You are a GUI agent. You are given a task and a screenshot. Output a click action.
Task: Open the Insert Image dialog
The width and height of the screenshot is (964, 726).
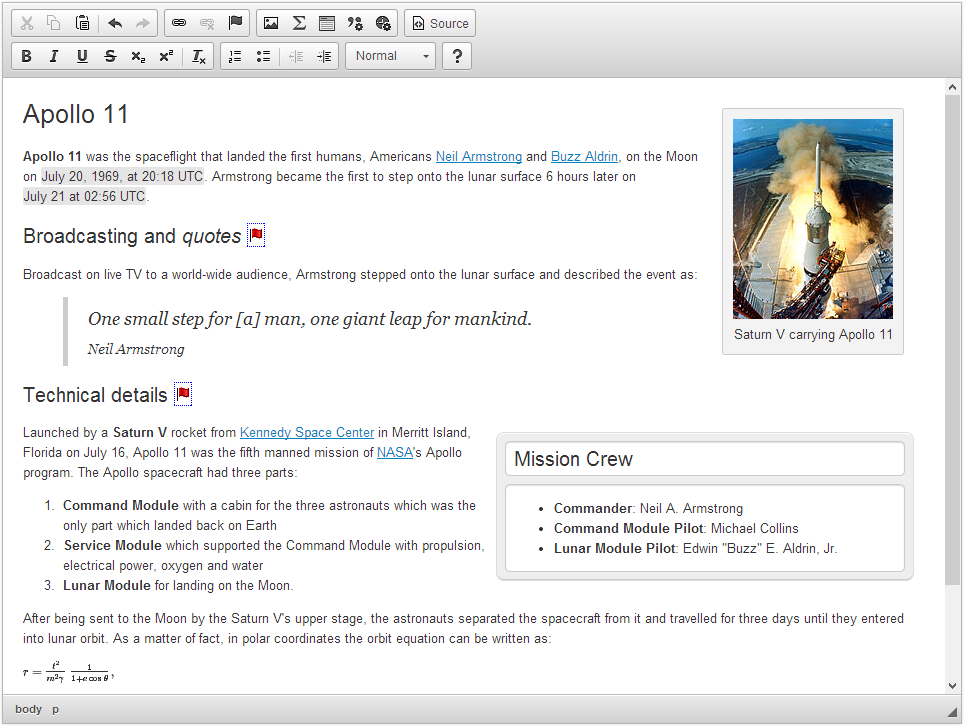pyautogui.click(x=271, y=23)
